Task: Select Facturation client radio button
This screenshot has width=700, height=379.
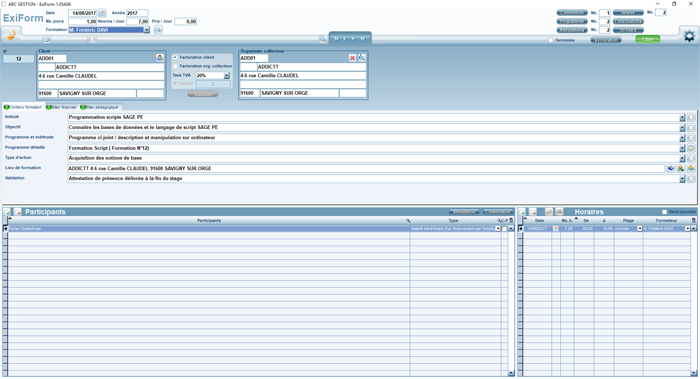Action: pos(175,58)
